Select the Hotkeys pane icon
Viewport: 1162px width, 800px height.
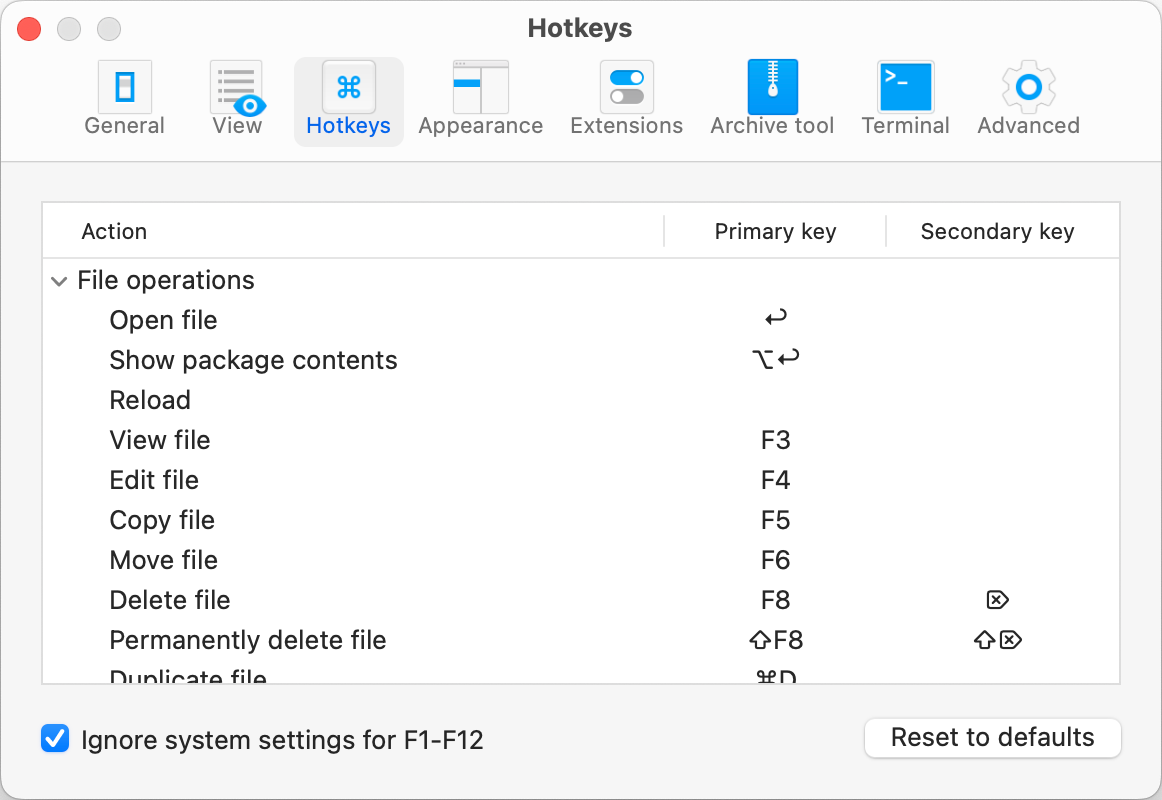click(348, 98)
